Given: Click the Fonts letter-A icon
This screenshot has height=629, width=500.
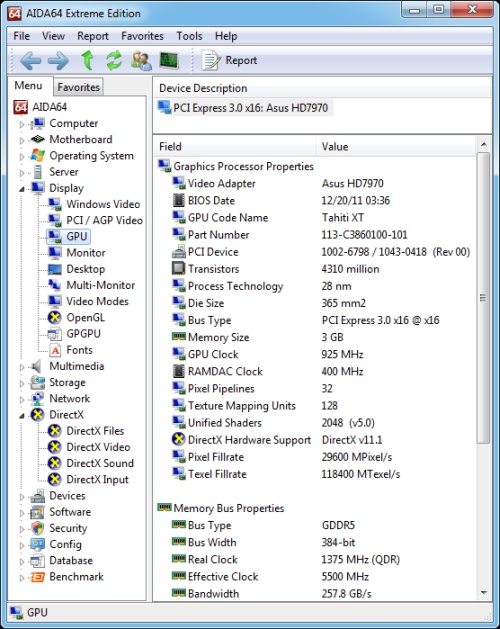Looking at the screenshot, I should [x=55, y=350].
